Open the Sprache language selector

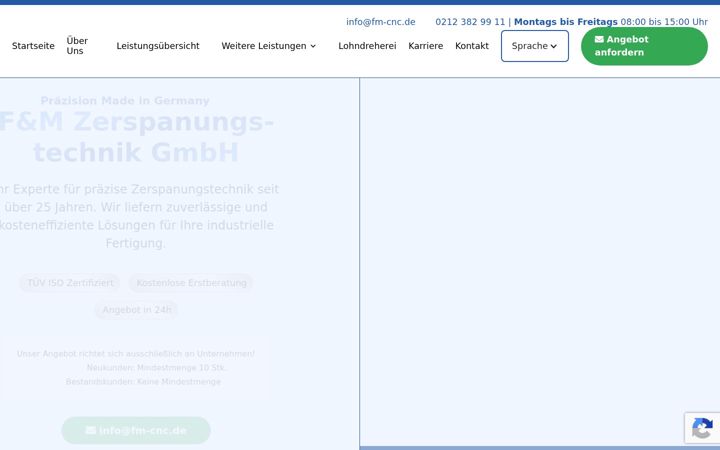(x=534, y=46)
